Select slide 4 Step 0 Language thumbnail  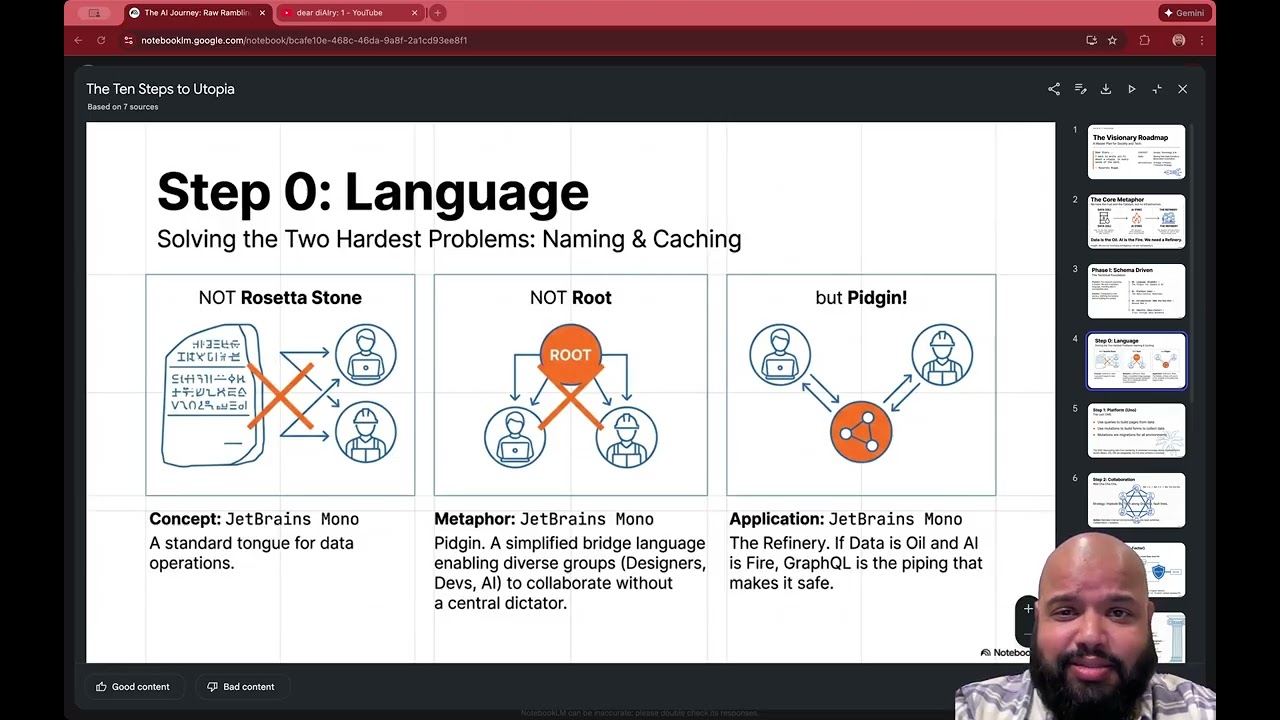click(1136, 361)
